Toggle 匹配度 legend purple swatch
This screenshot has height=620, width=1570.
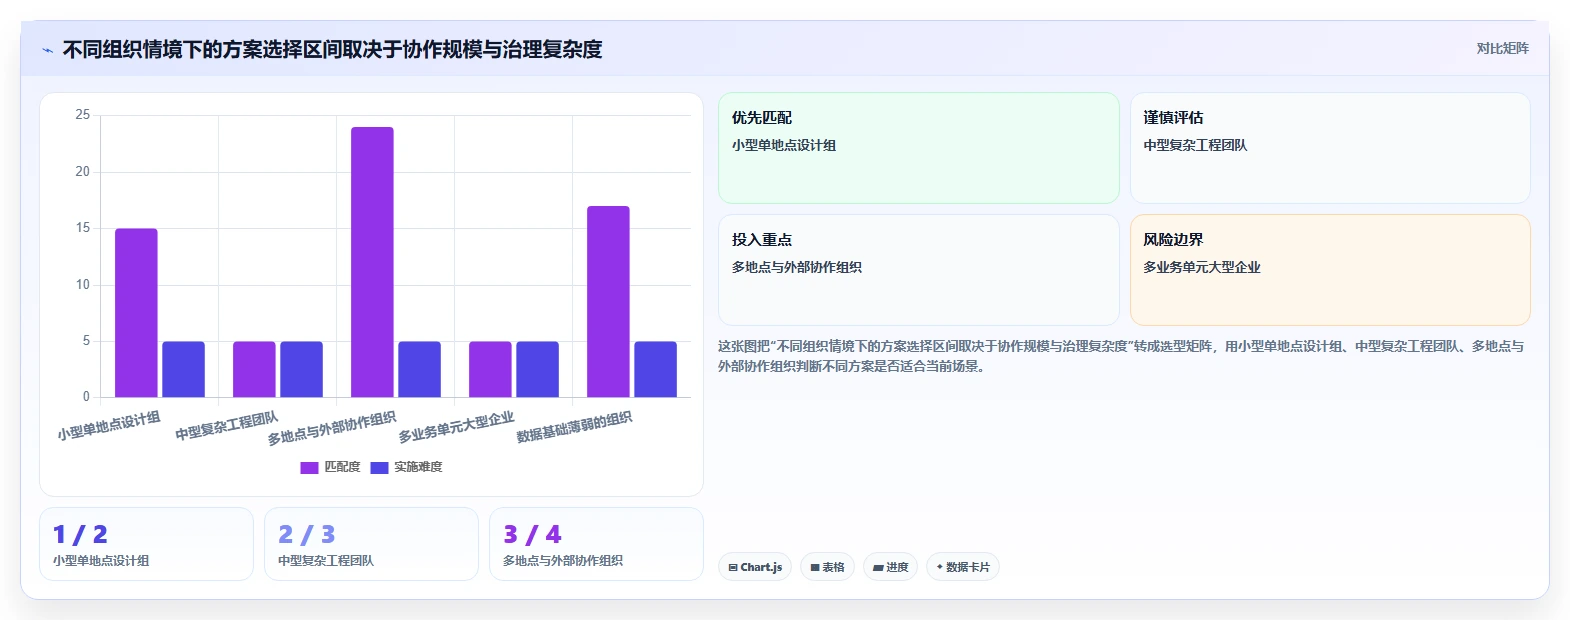pyautogui.click(x=309, y=467)
